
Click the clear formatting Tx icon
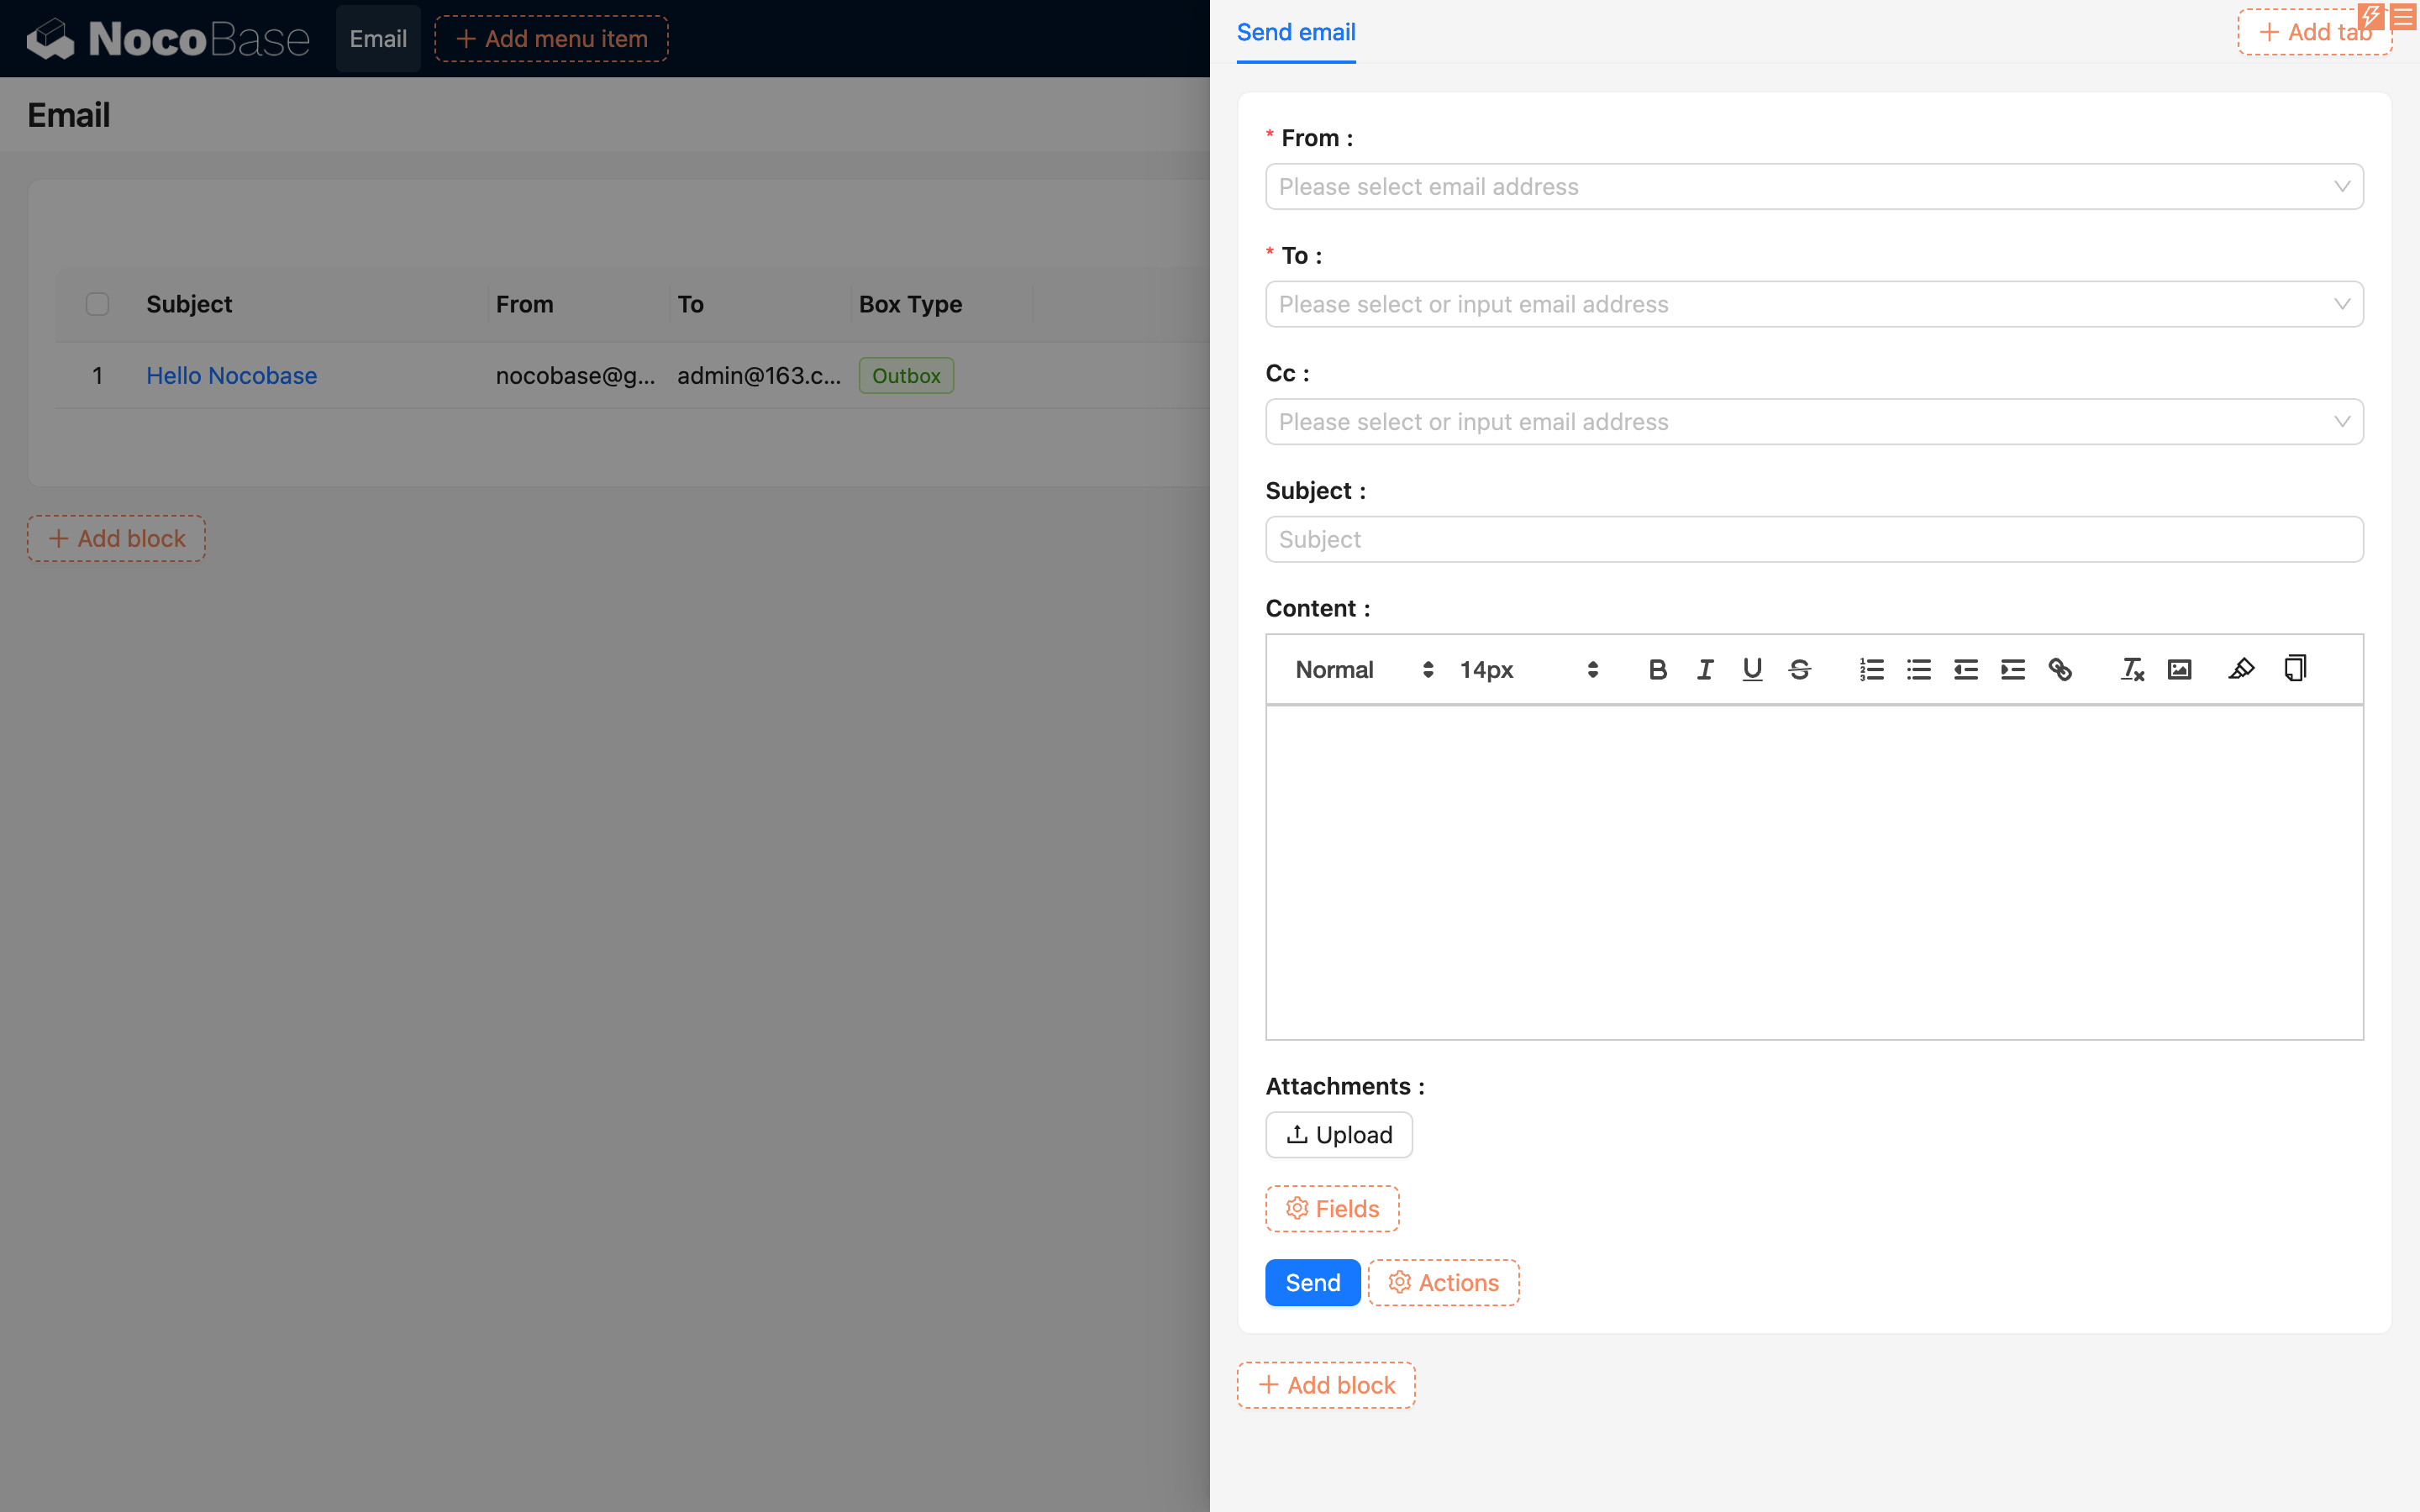(2132, 669)
